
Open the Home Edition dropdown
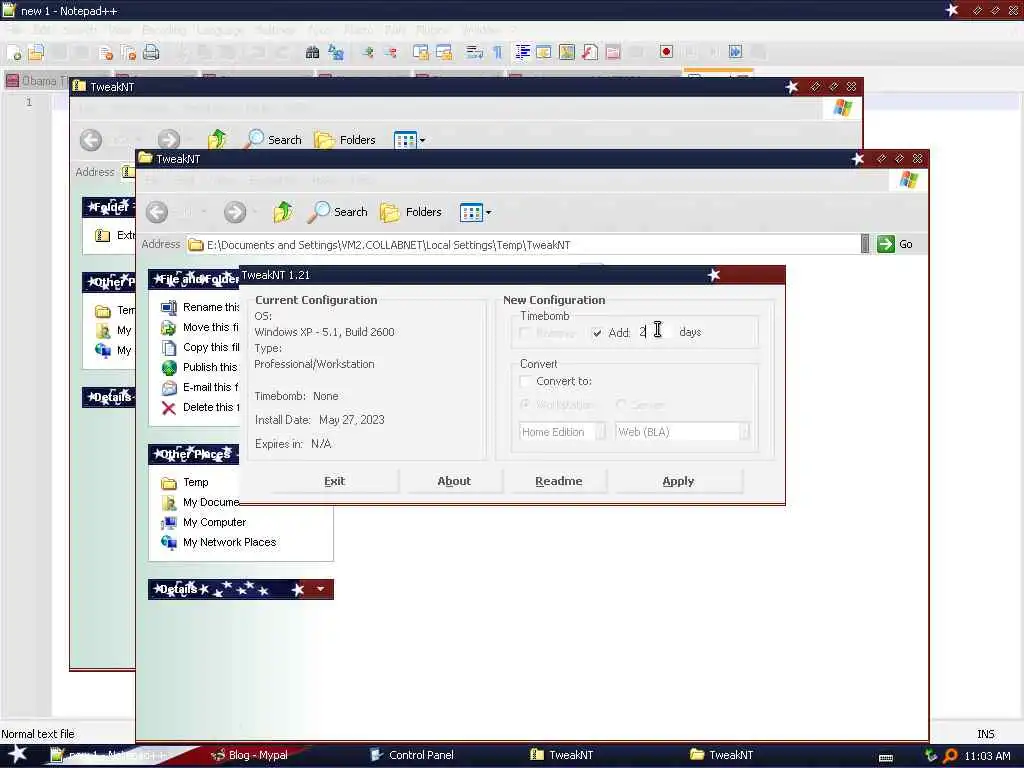pyautogui.click(x=600, y=432)
